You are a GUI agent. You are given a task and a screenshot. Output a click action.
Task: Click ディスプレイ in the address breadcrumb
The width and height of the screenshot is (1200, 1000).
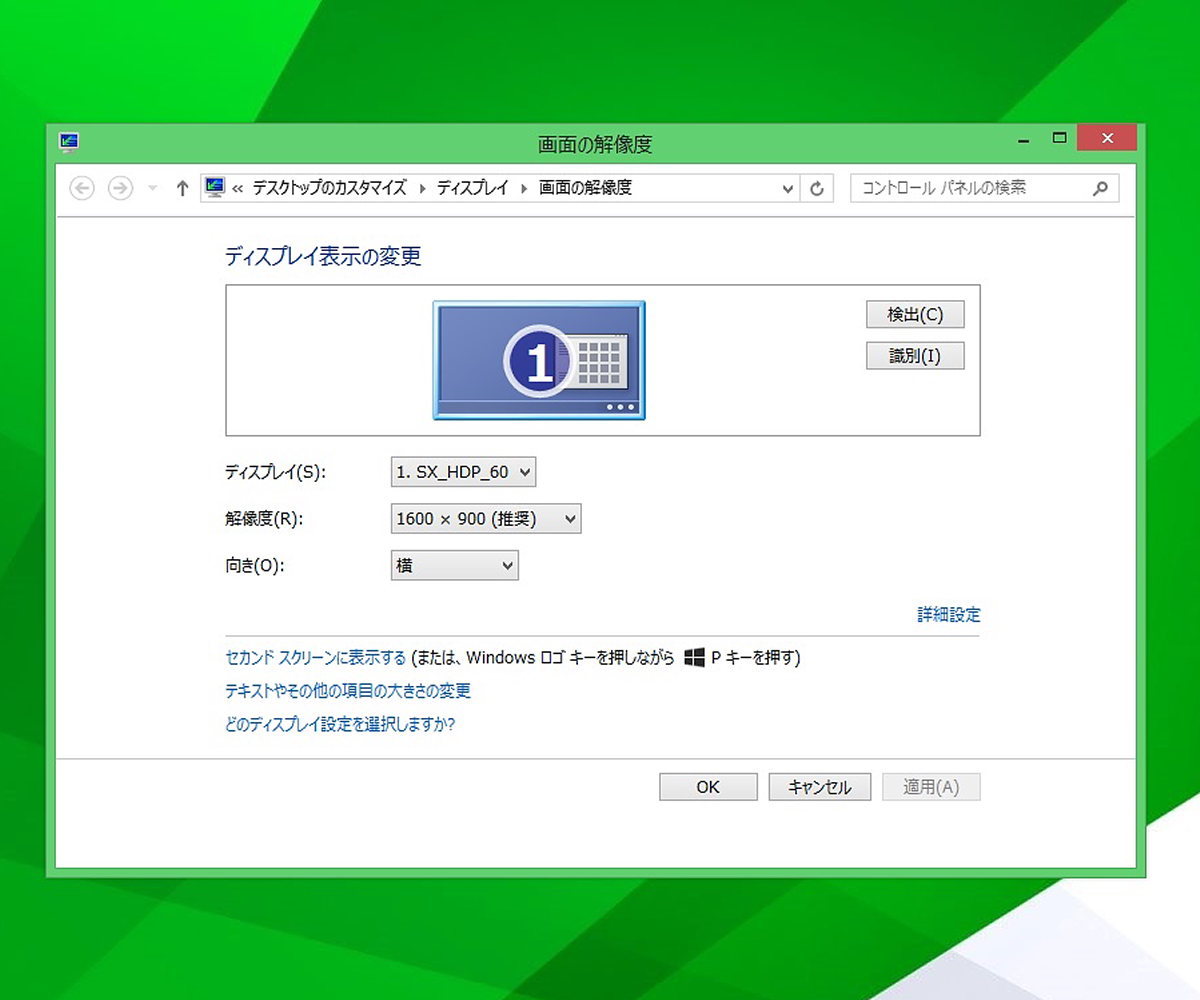coord(473,188)
